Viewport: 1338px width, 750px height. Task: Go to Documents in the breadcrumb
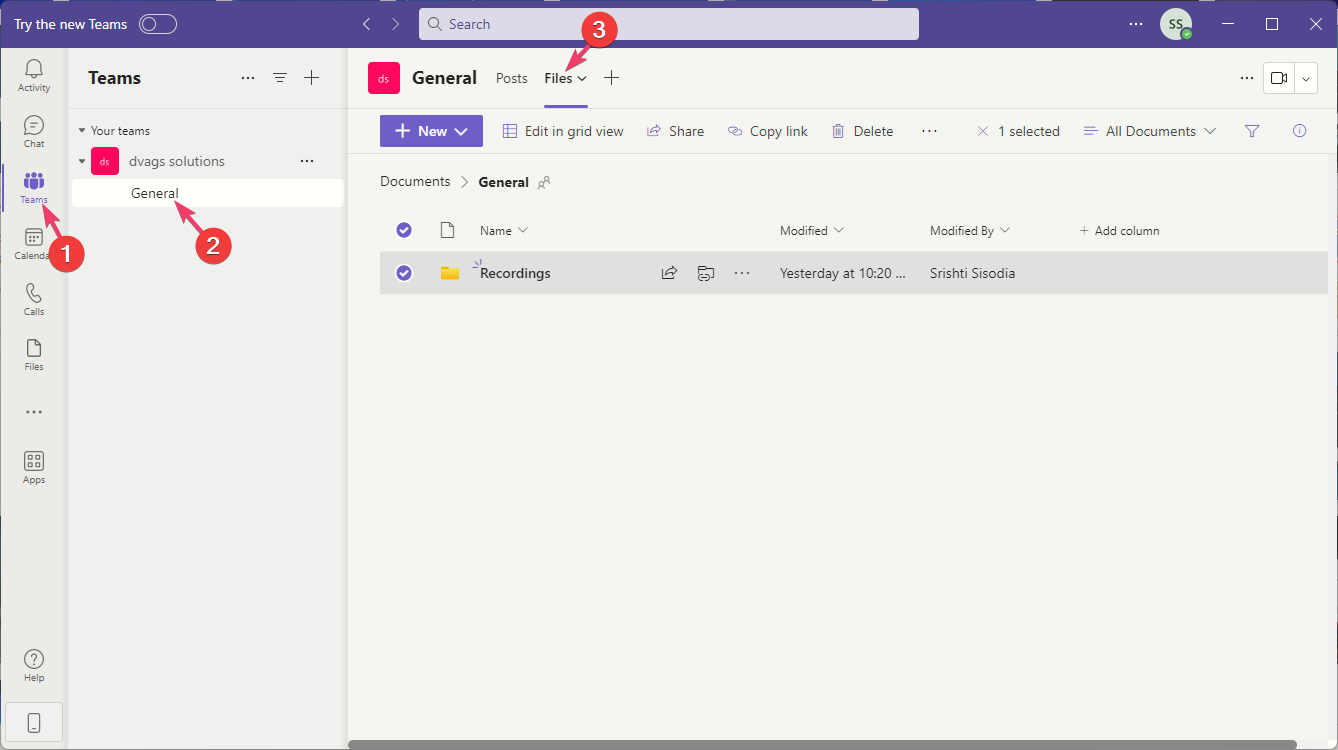tap(415, 182)
